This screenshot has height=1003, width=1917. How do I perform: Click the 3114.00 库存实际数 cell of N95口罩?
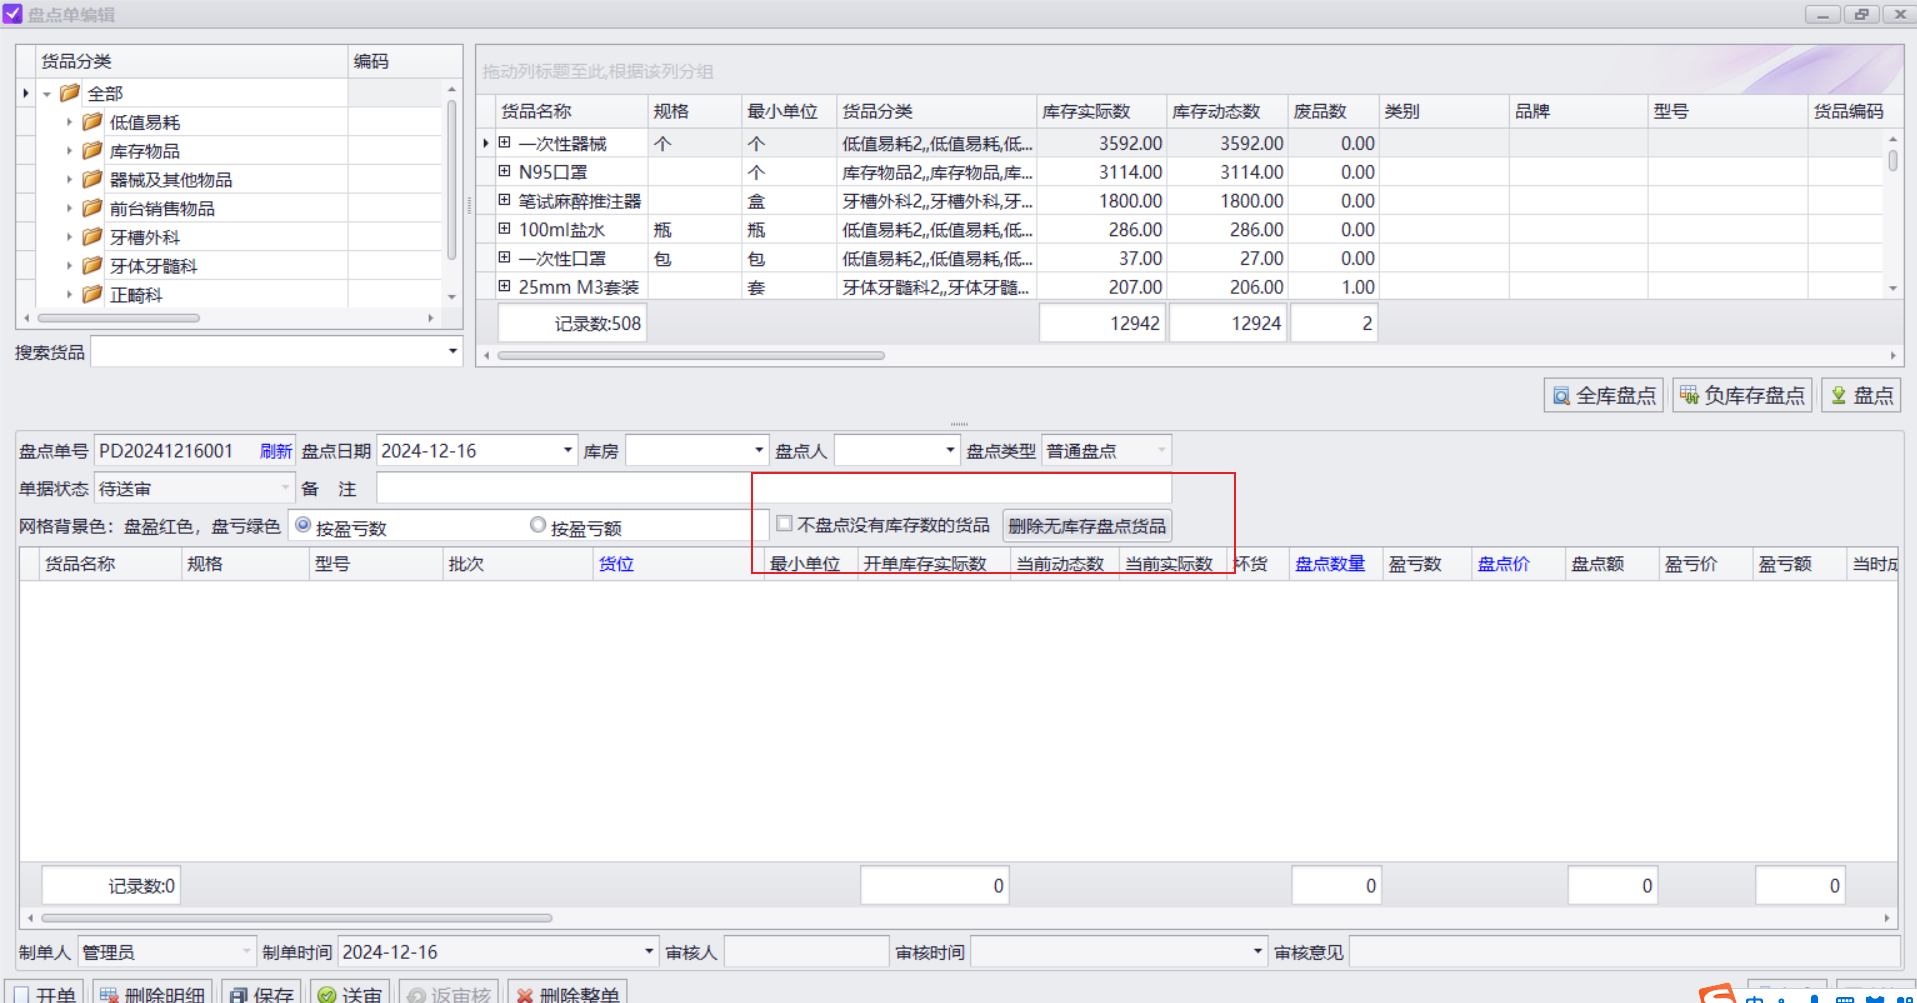[1101, 172]
